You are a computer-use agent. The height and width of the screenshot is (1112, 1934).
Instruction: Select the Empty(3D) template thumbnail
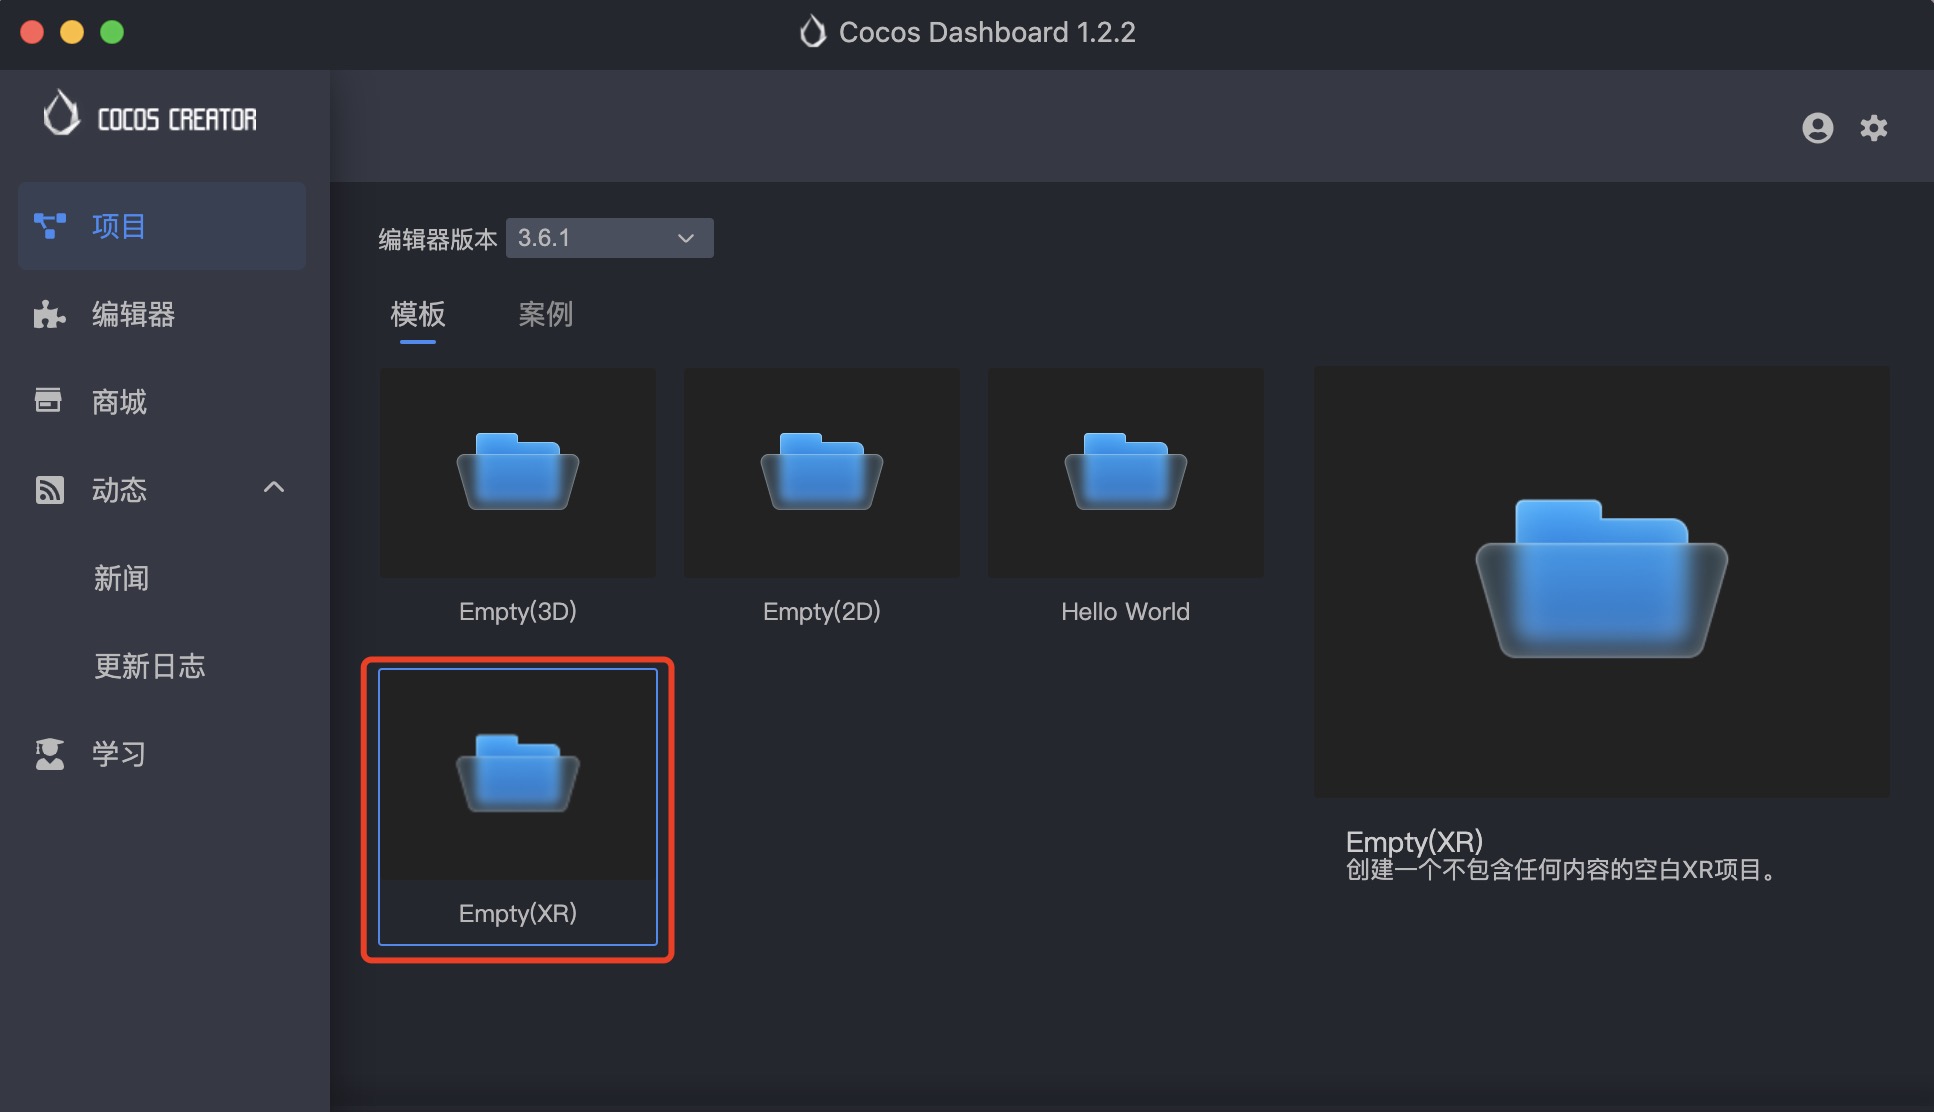coord(518,473)
